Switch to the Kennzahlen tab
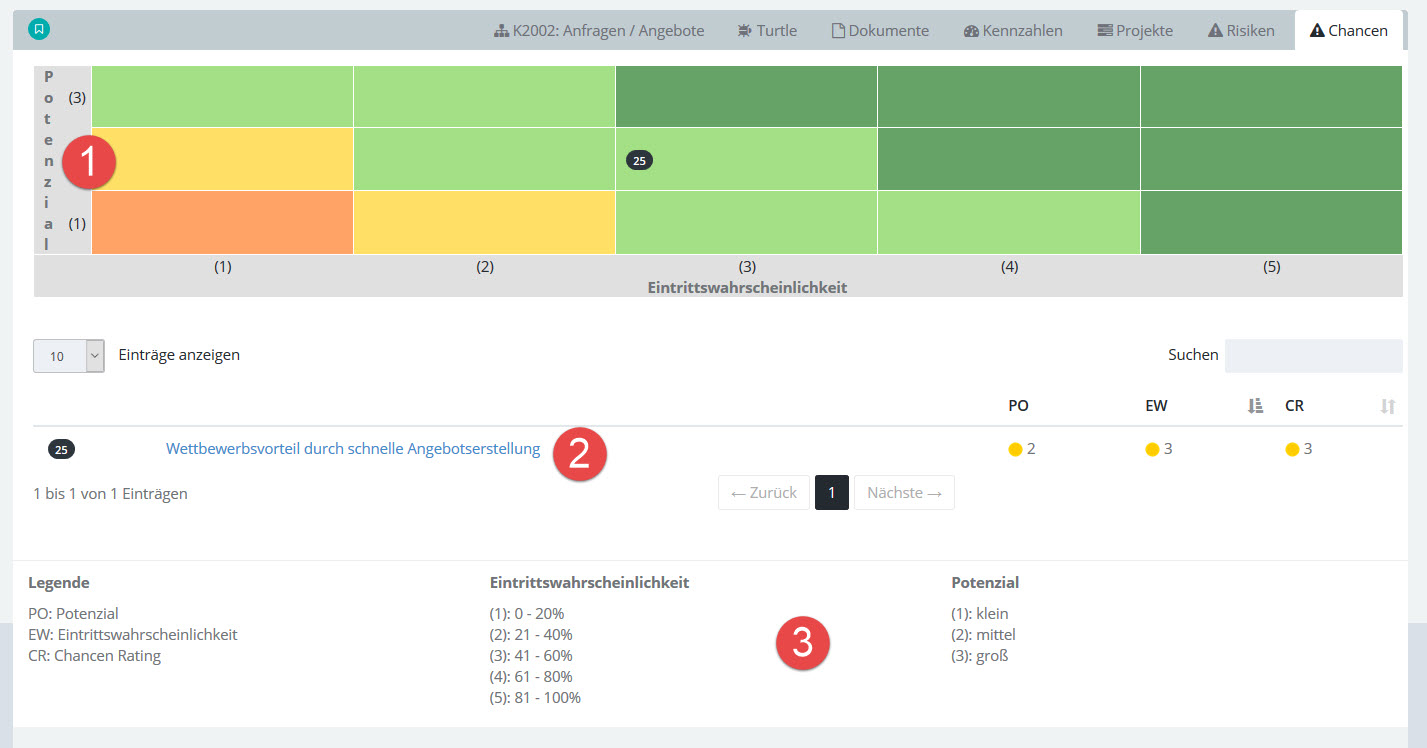Image resolution: width=1427 pixels, height=748 pixels. 1013,31
